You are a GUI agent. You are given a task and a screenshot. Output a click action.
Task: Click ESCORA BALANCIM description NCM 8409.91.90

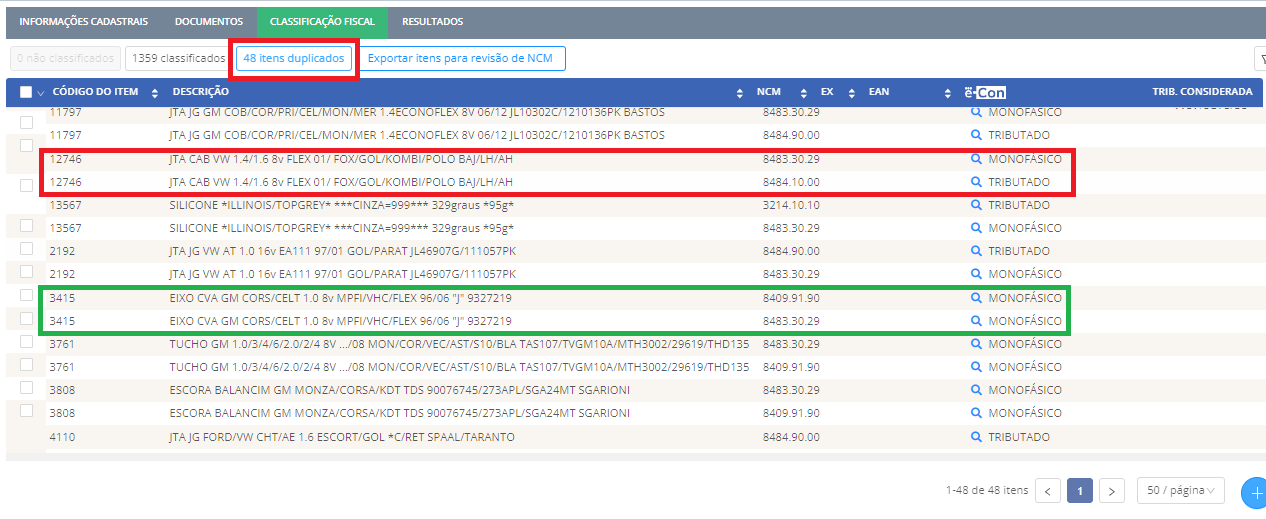[400, 413]
